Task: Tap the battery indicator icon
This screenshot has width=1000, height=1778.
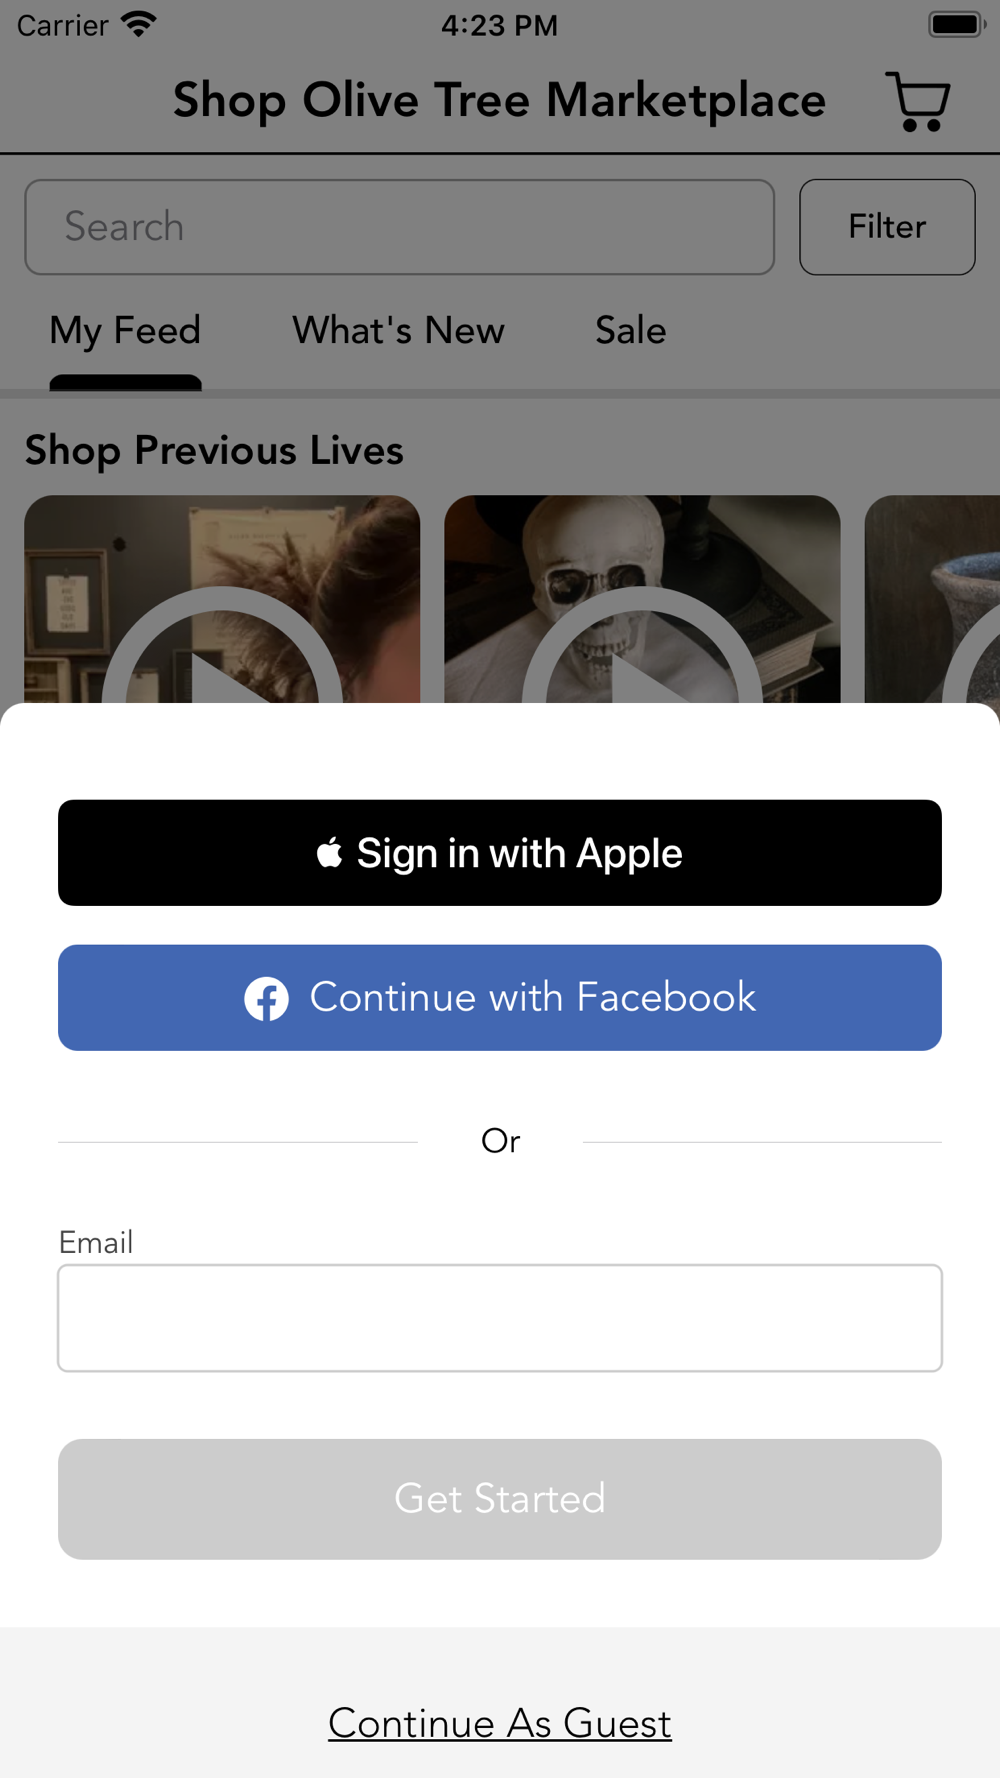Action: 957,24
